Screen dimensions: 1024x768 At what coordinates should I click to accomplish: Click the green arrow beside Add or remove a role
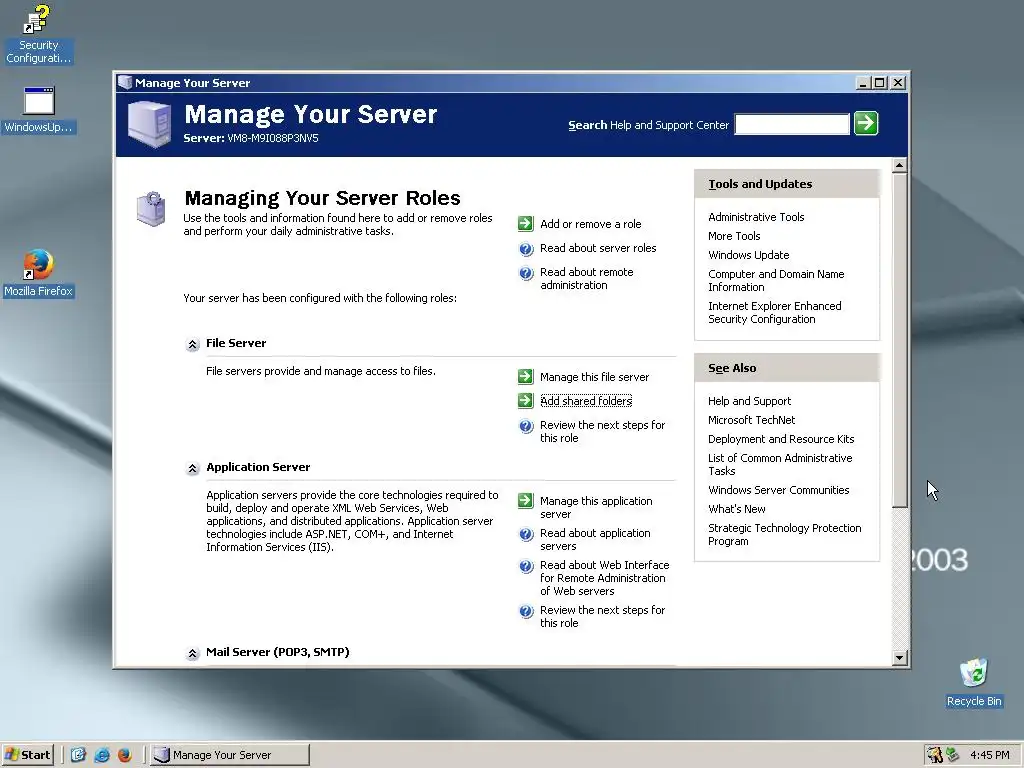point(526,224)
